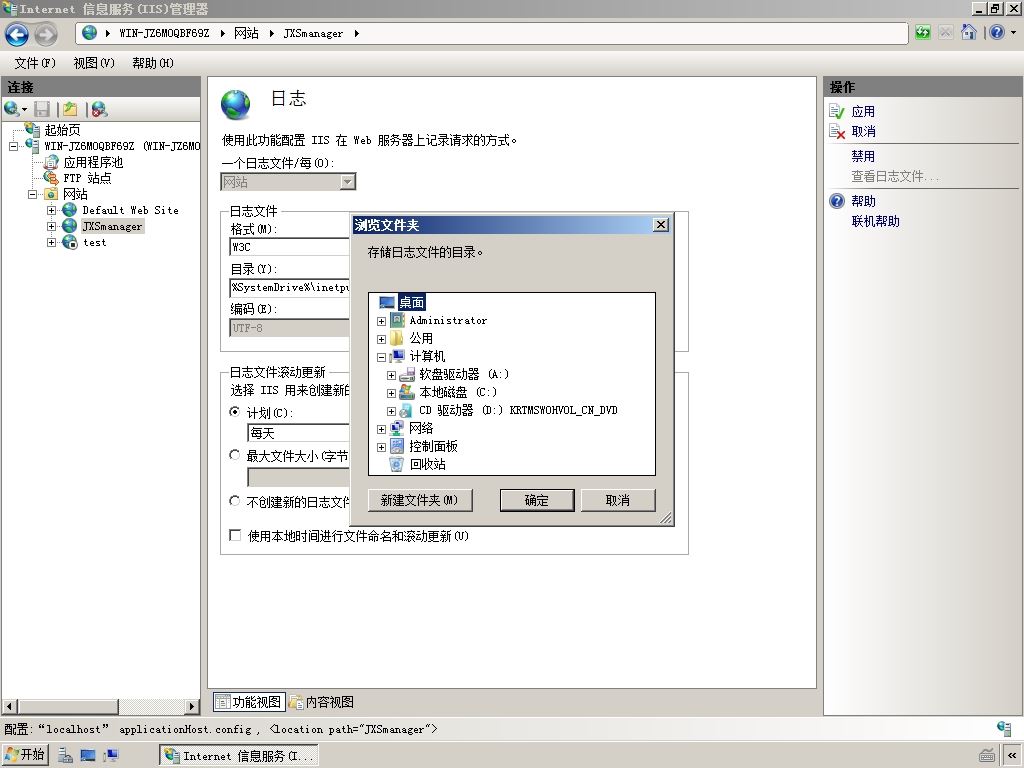1024x768 pixels.
Task: Expand the 网络 node in the dialog
Action: 381,429
